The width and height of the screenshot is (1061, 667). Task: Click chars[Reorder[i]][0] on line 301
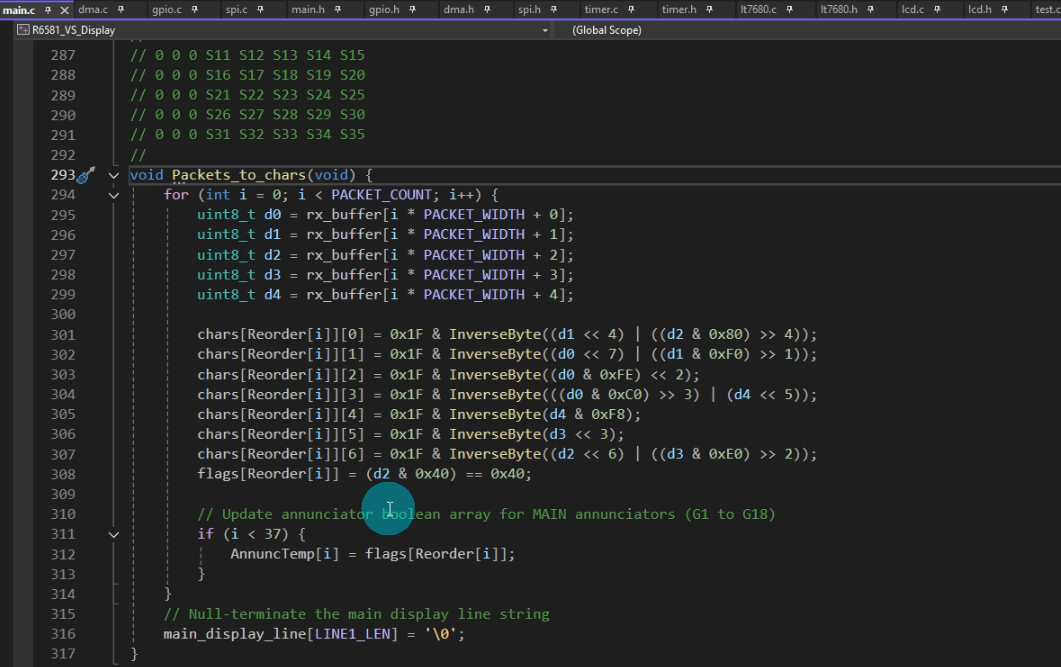(281, 334)
